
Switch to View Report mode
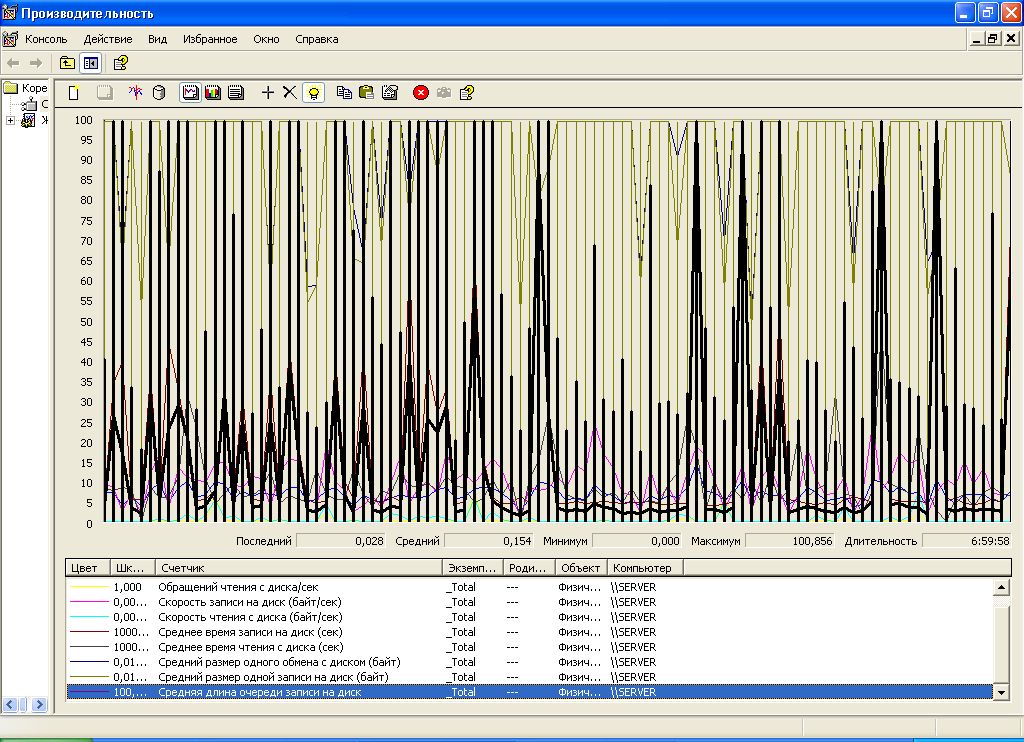(236, 93)
